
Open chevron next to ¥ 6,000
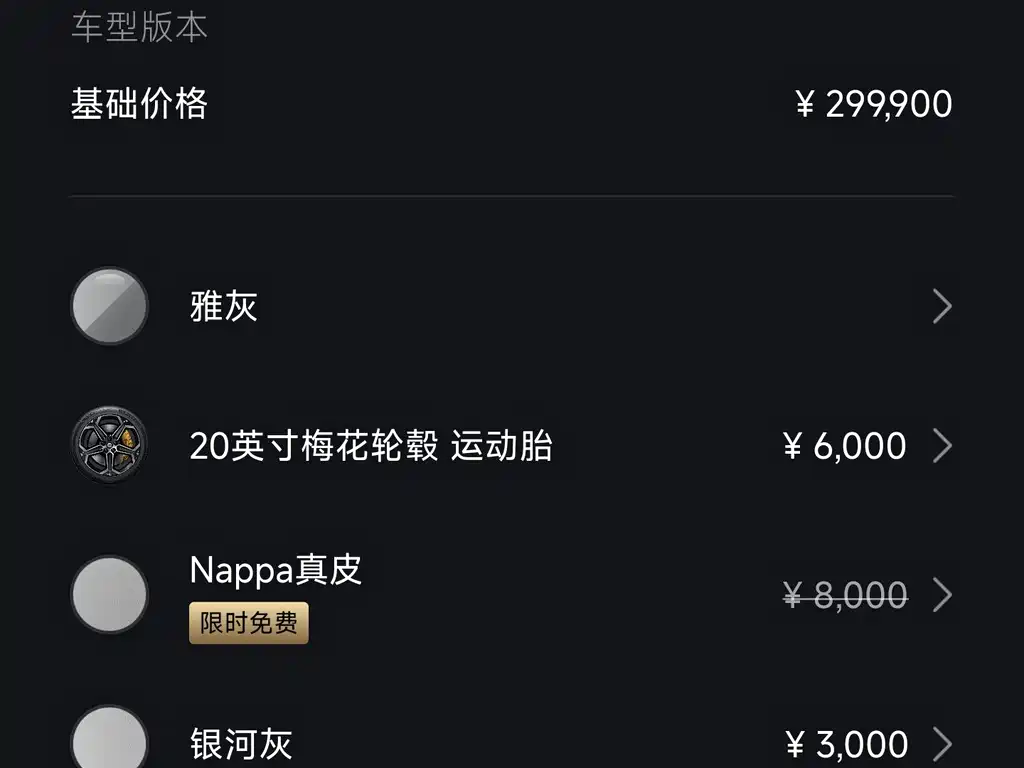tap(941, 445)
